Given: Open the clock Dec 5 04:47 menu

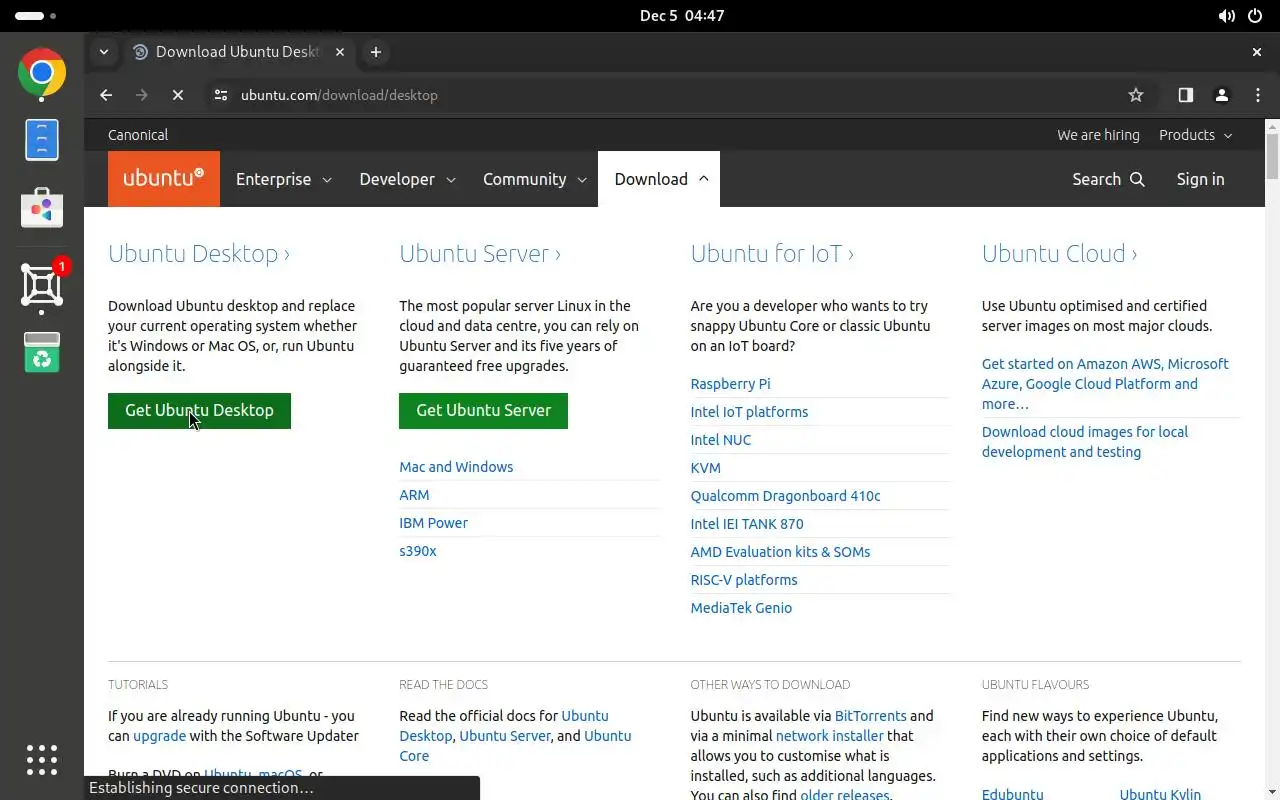Looking at the screenshot, I should [682, 16].
